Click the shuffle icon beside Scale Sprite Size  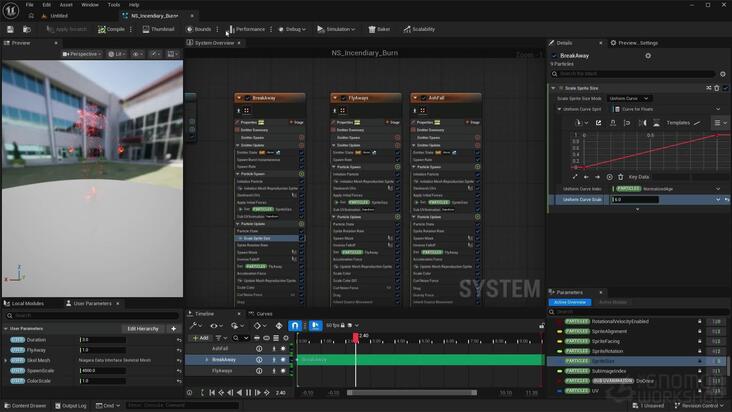(x=709, y=88)
